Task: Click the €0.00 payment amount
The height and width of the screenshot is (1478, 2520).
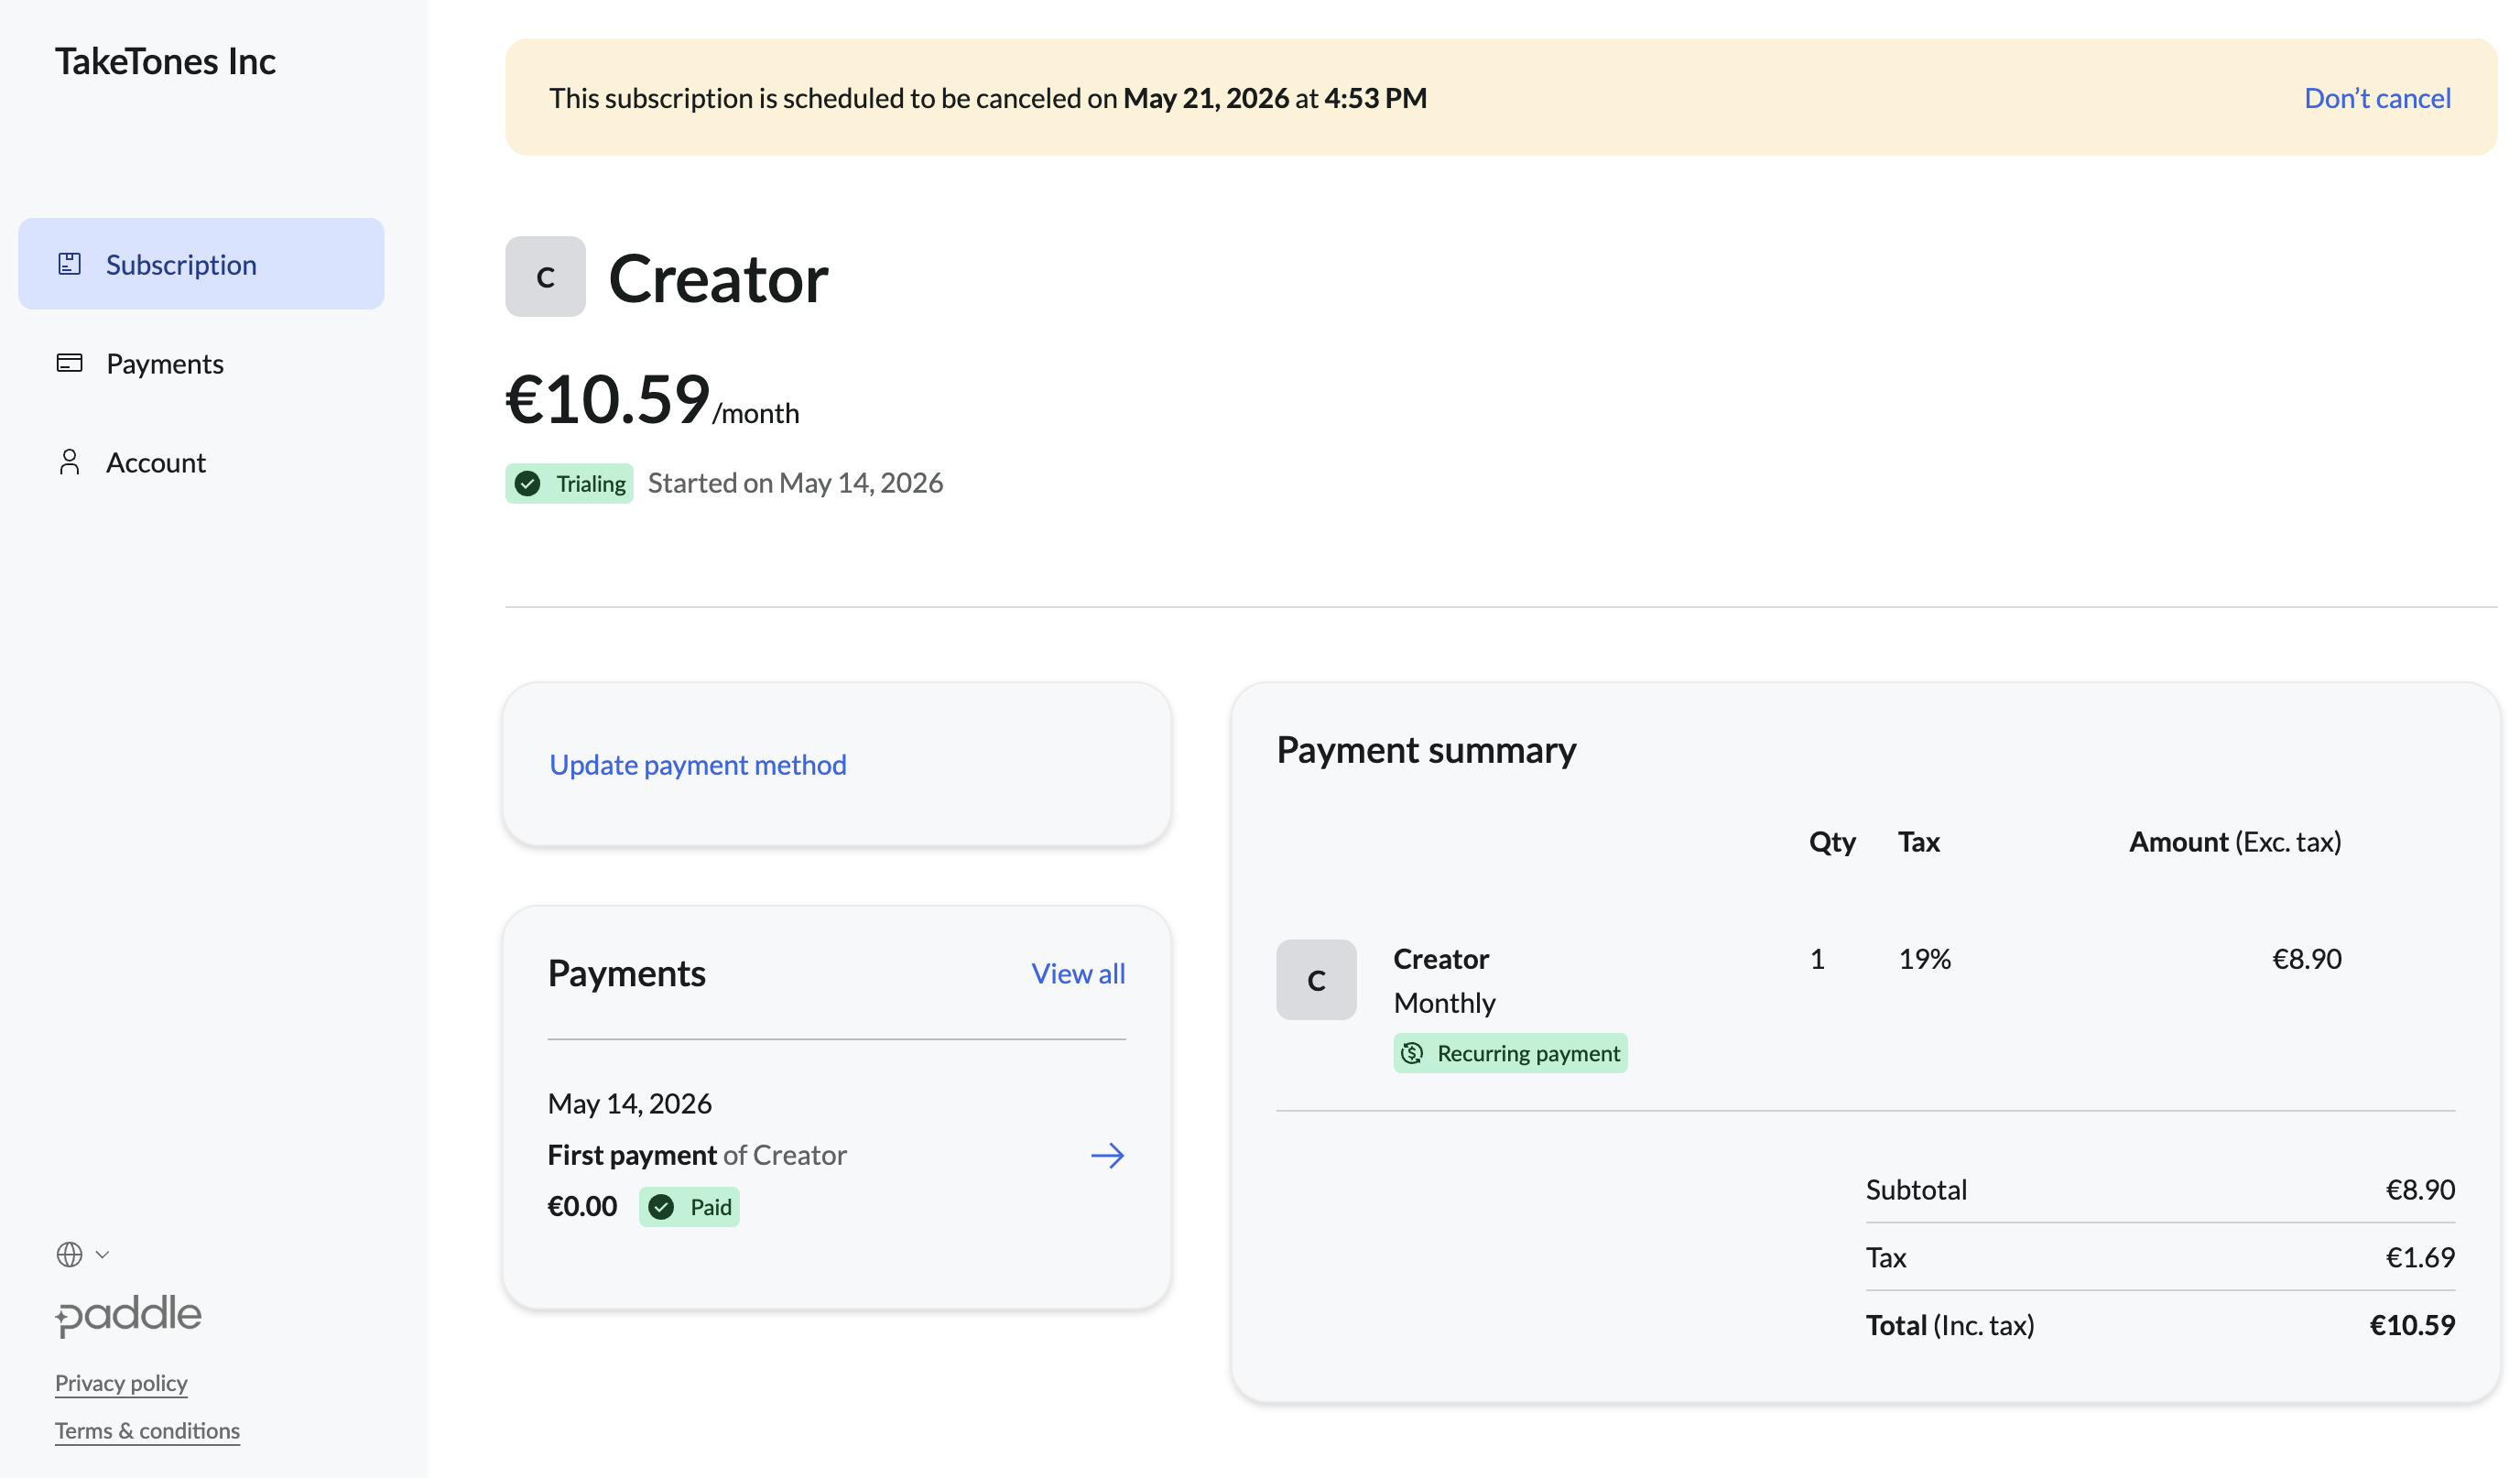Action: [582, 1207]
